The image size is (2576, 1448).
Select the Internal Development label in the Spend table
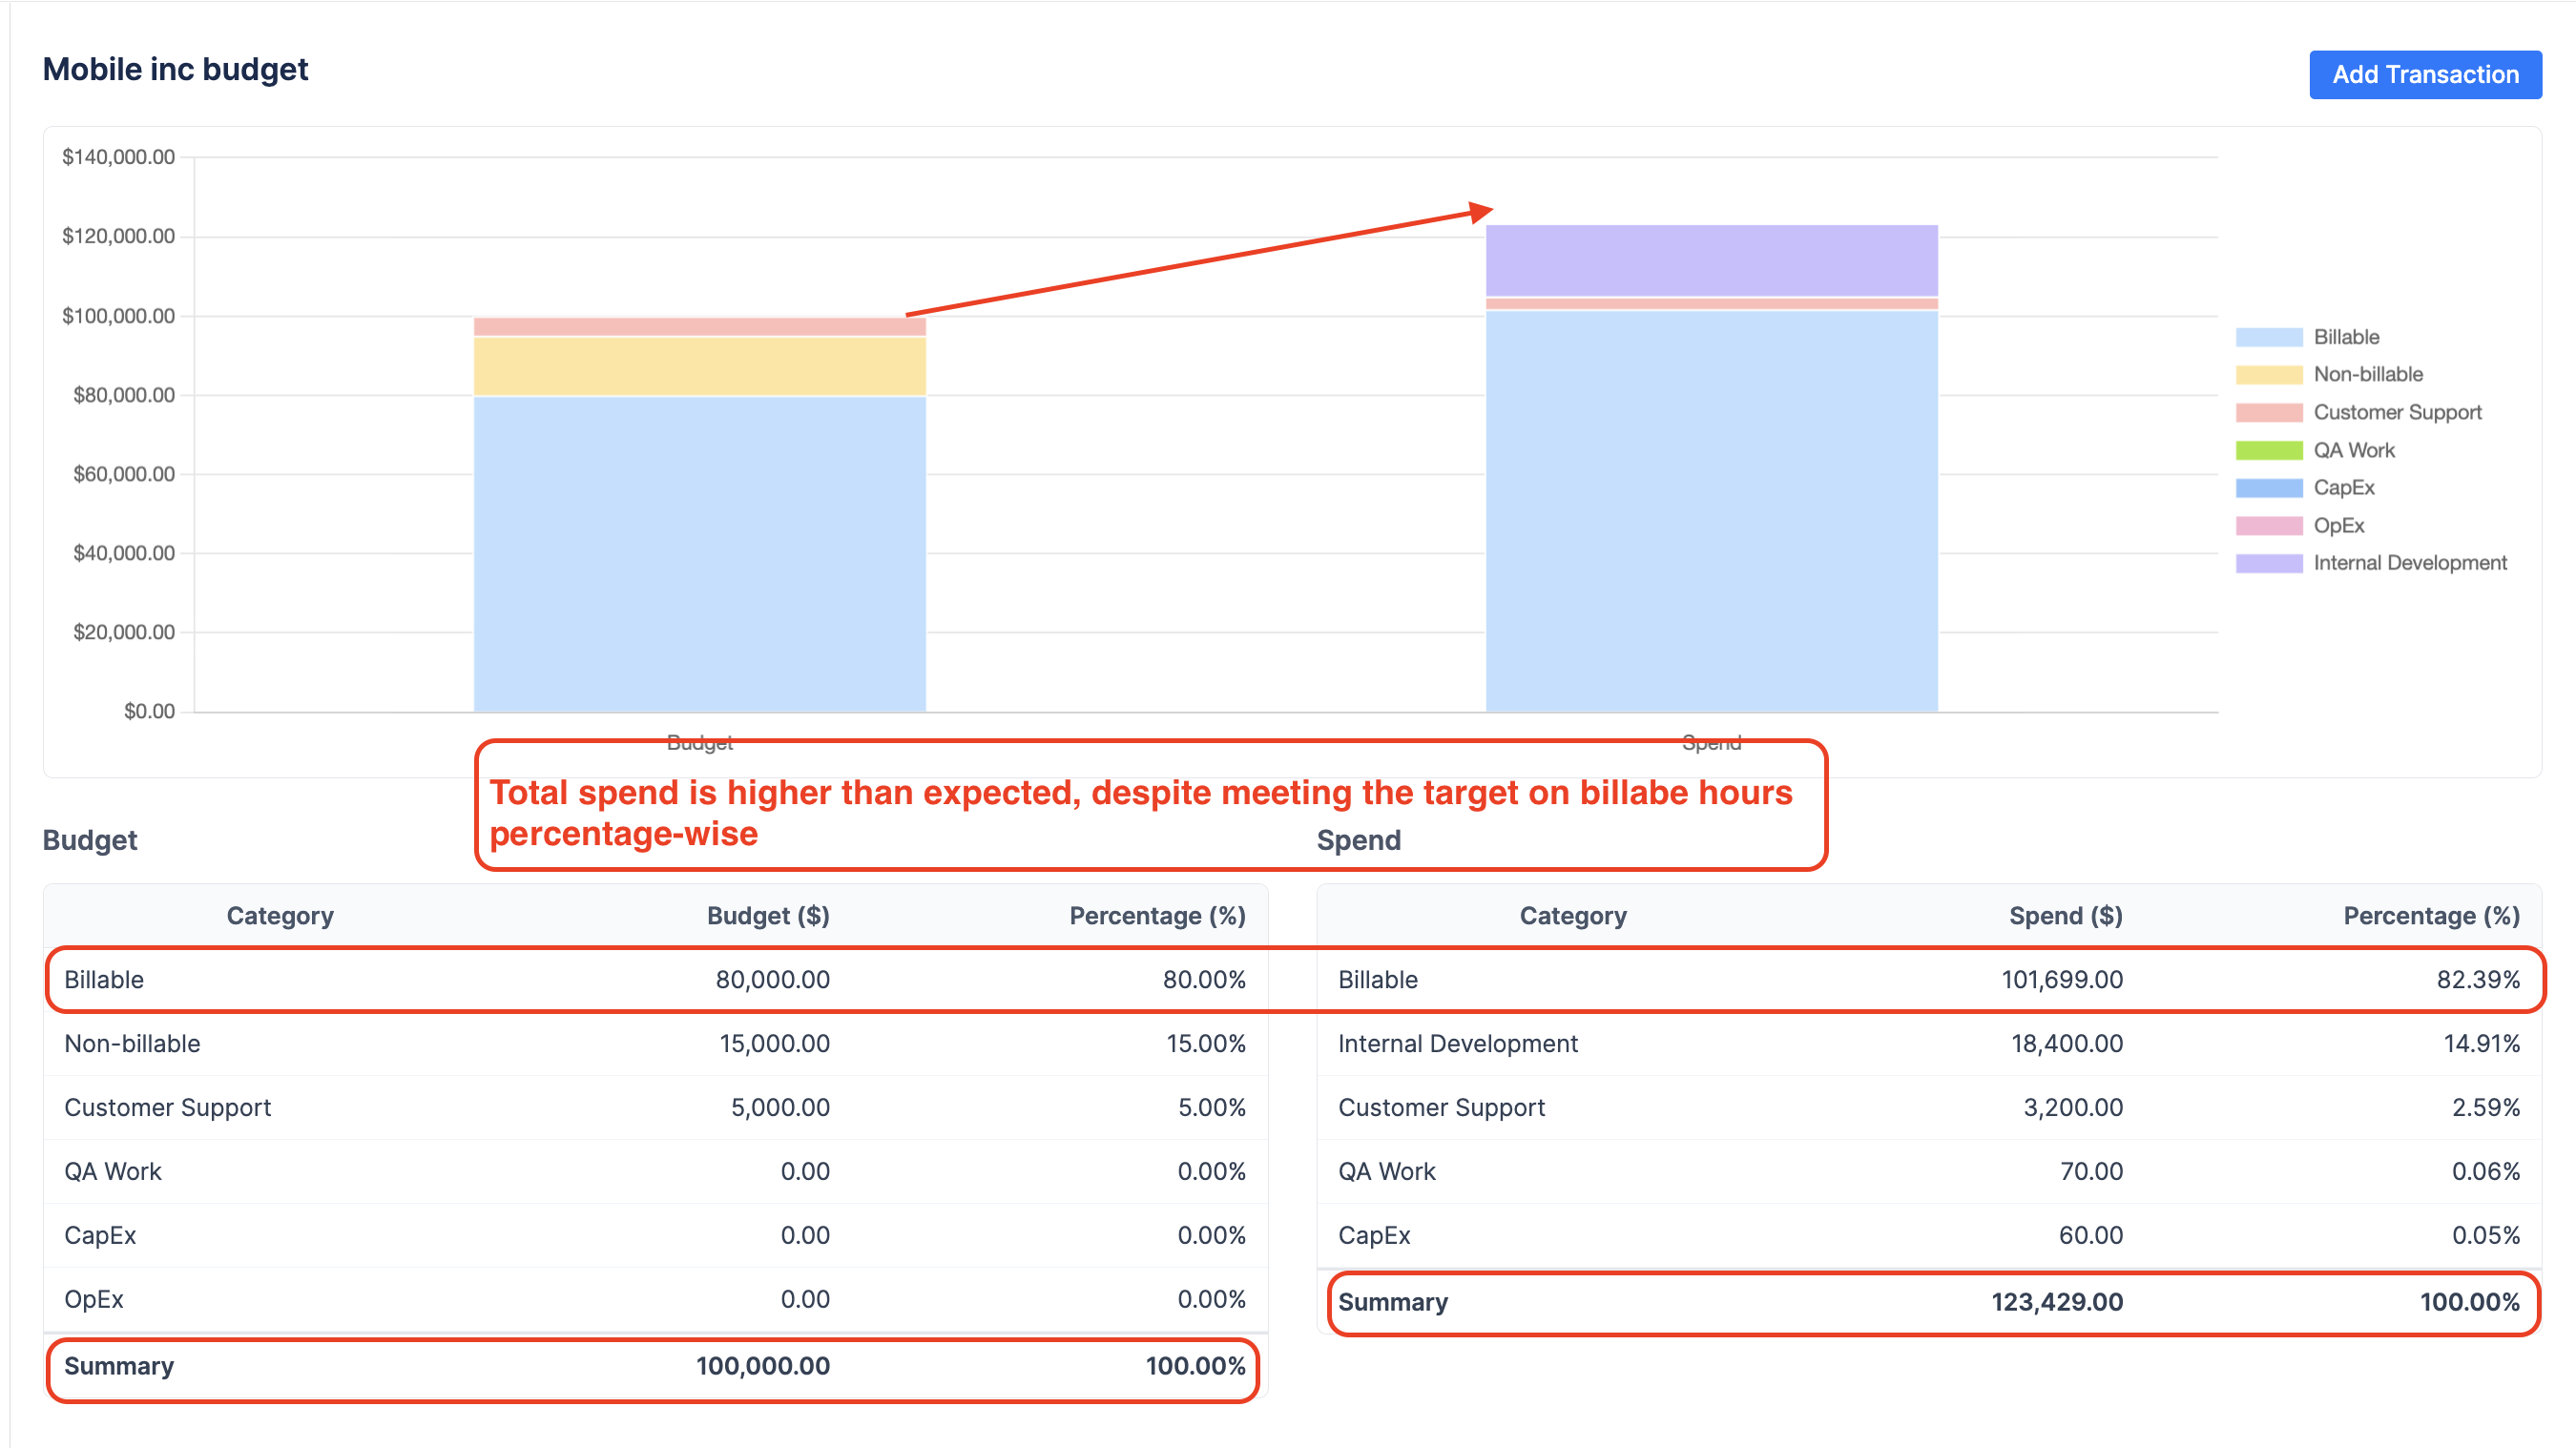(1458, 1044)
